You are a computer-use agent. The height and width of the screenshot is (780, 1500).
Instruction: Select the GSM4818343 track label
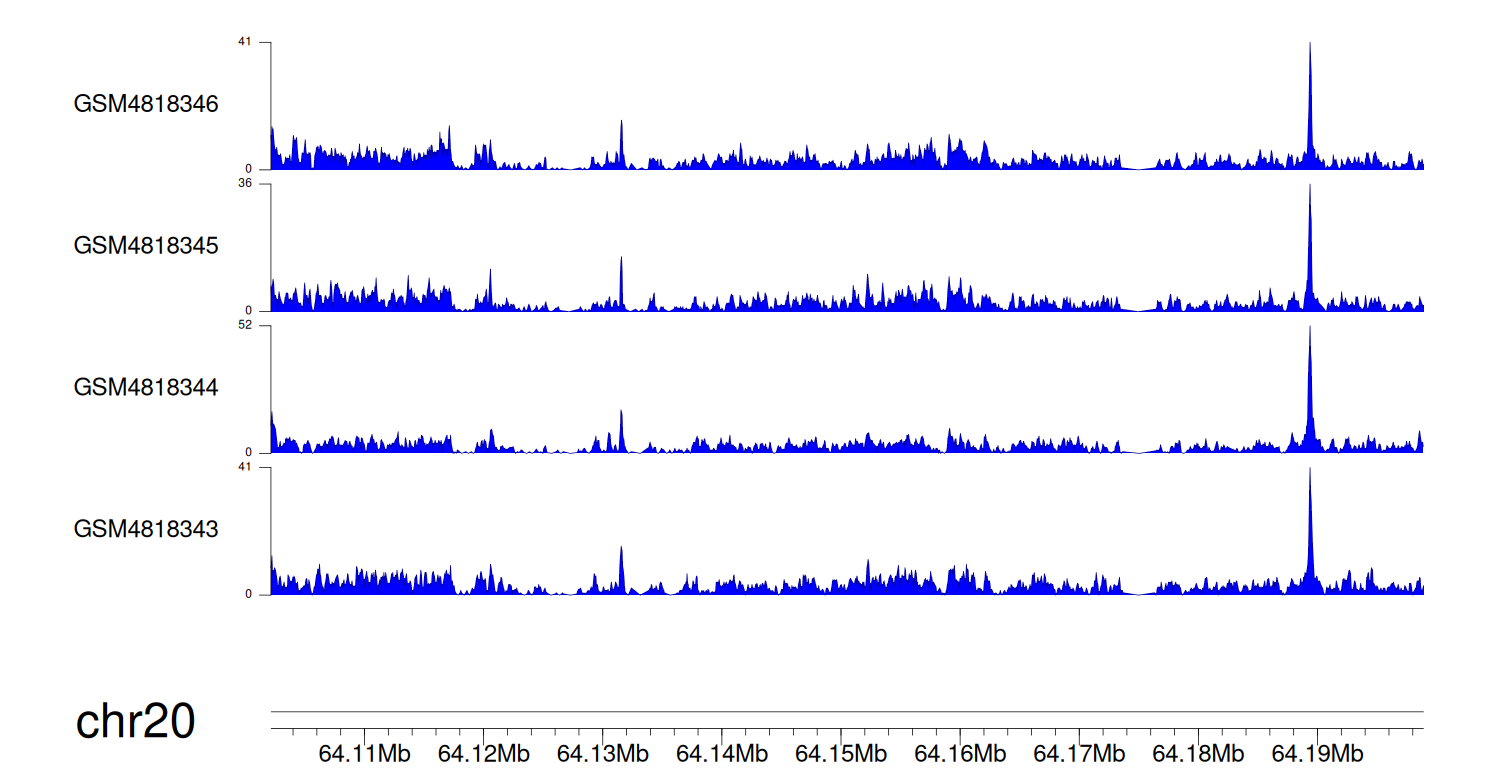pos(146,529)
